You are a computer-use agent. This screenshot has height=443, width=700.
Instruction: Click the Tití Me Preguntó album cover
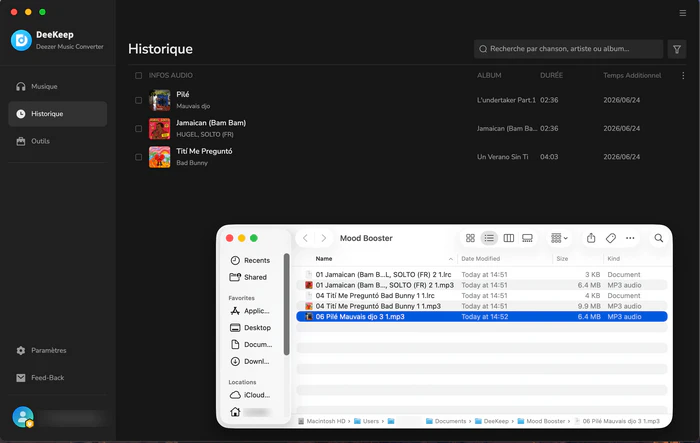[x=159, y=157]
